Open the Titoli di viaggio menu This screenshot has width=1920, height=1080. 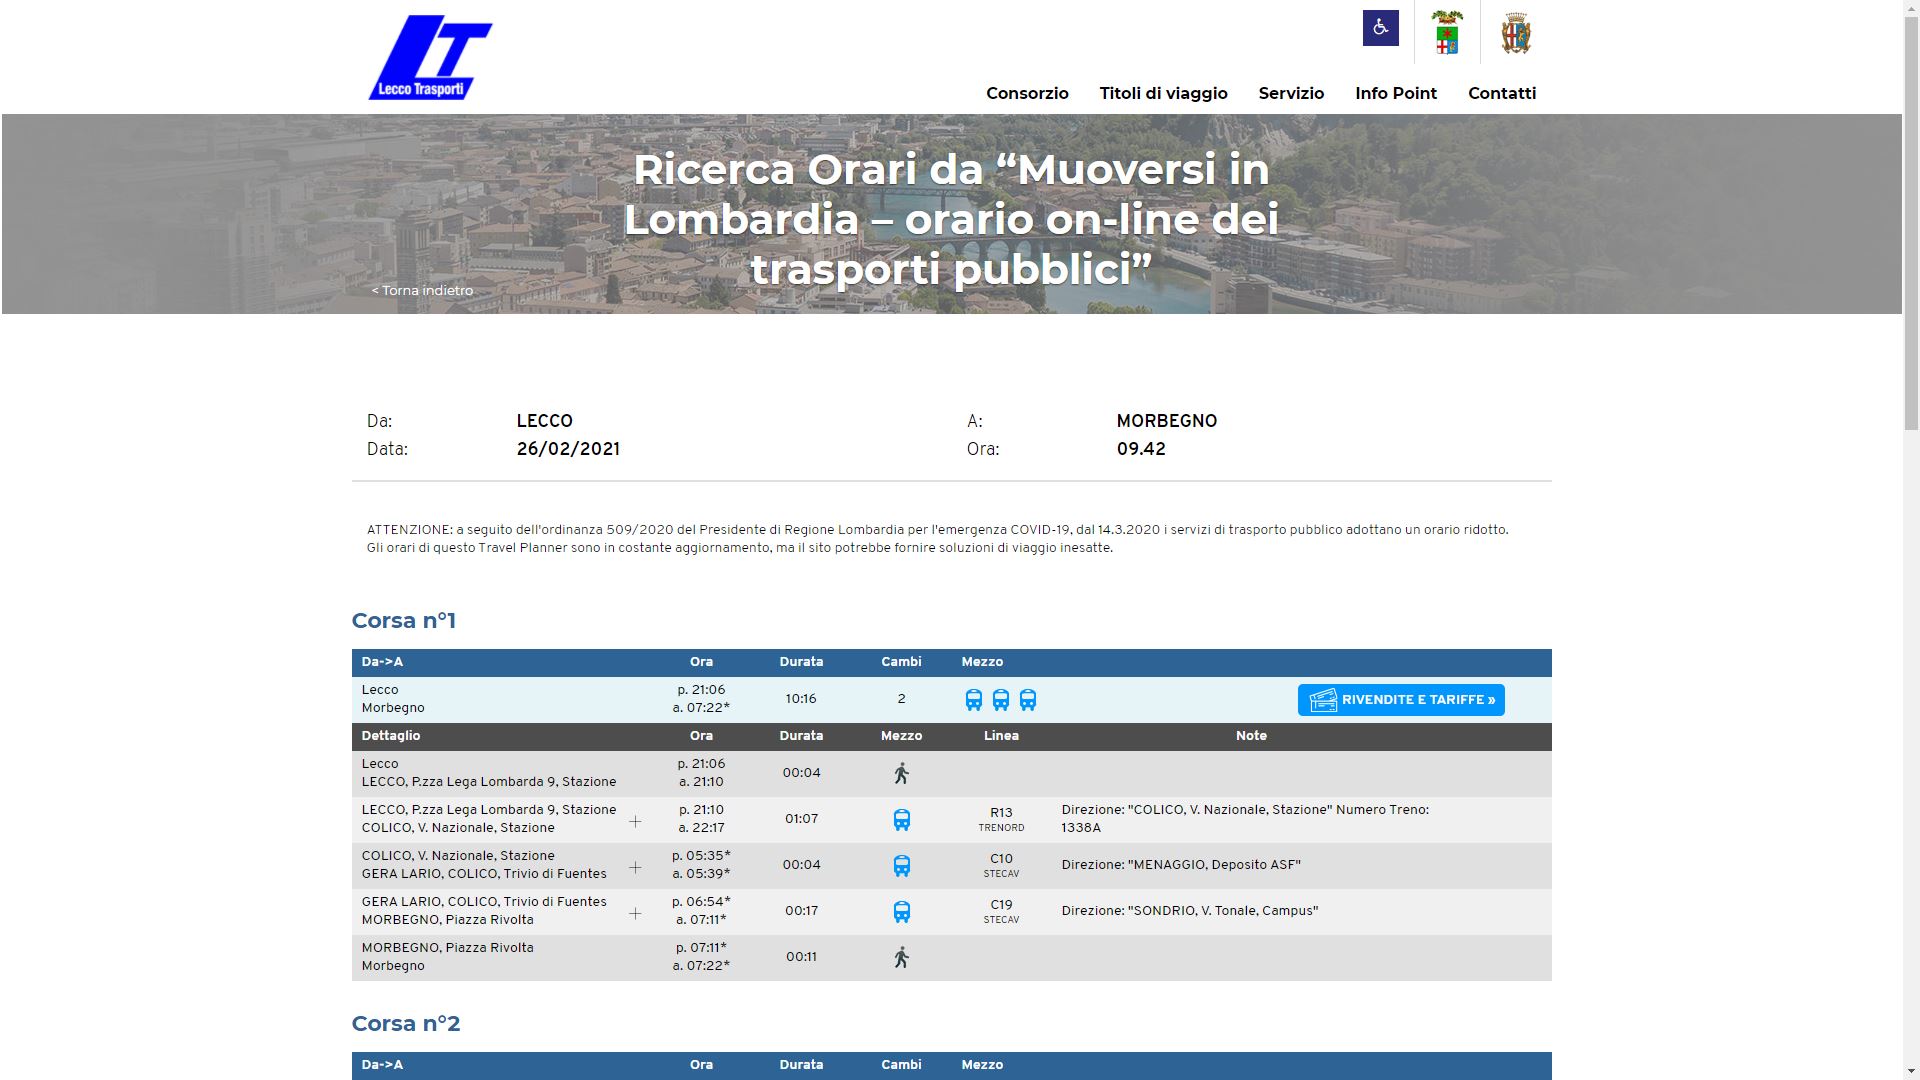pos(1163,93)
